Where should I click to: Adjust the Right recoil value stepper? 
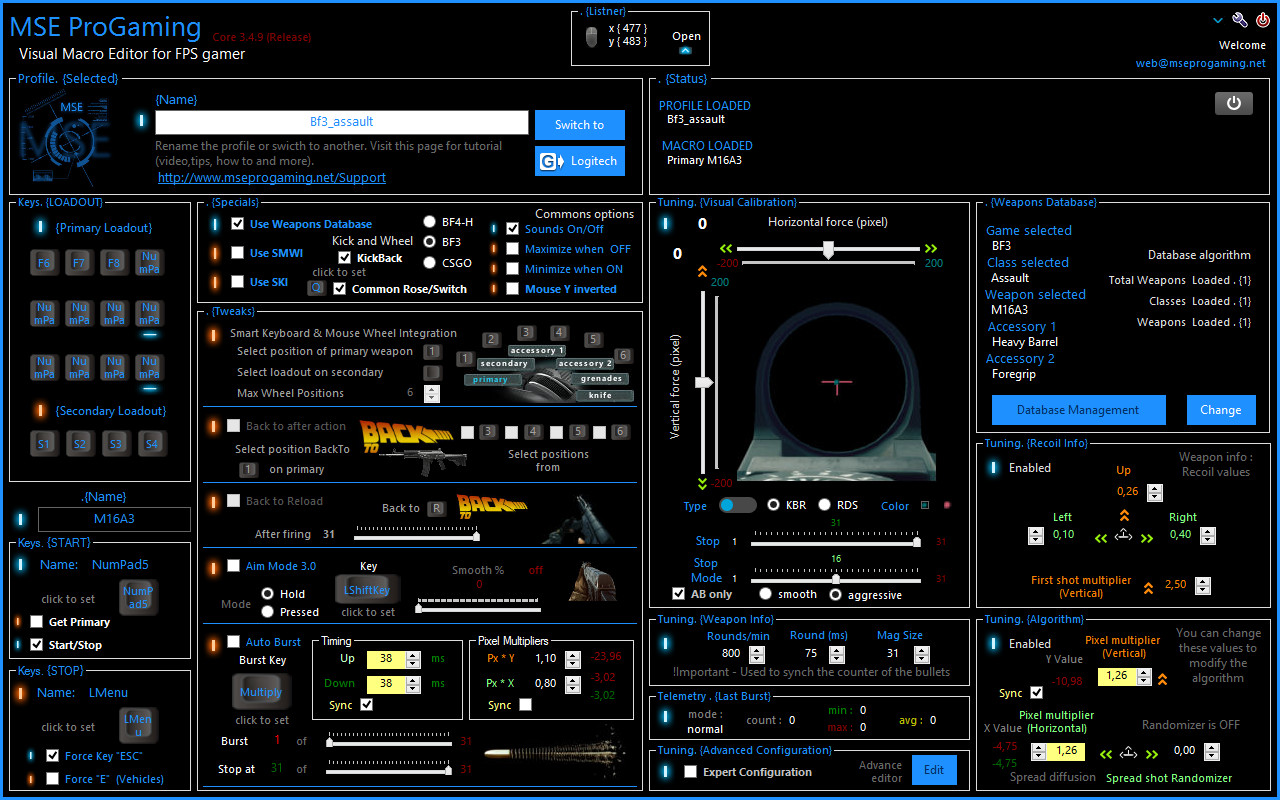coord(1208,535)
